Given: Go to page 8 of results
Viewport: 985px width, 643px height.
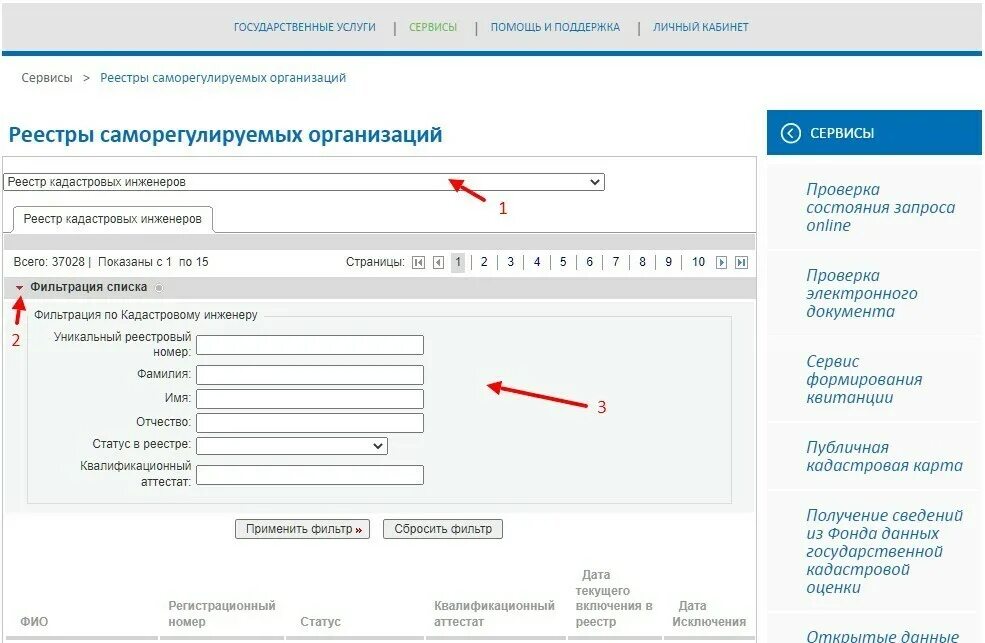Looking at the screenshot, I should point(642,262).
